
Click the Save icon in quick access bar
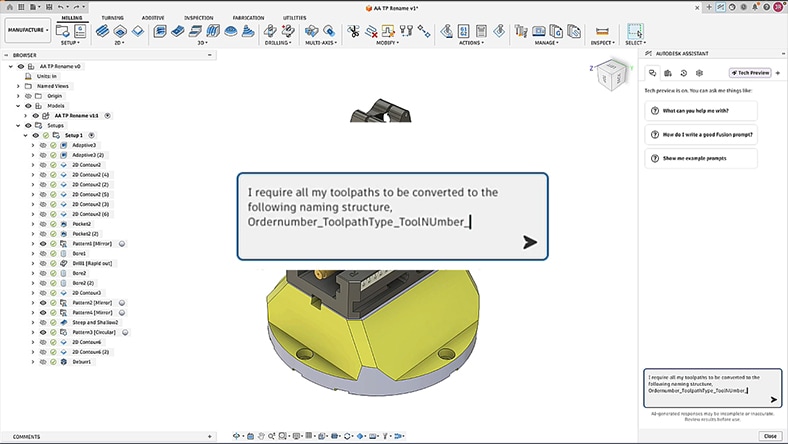pos(49,7)
